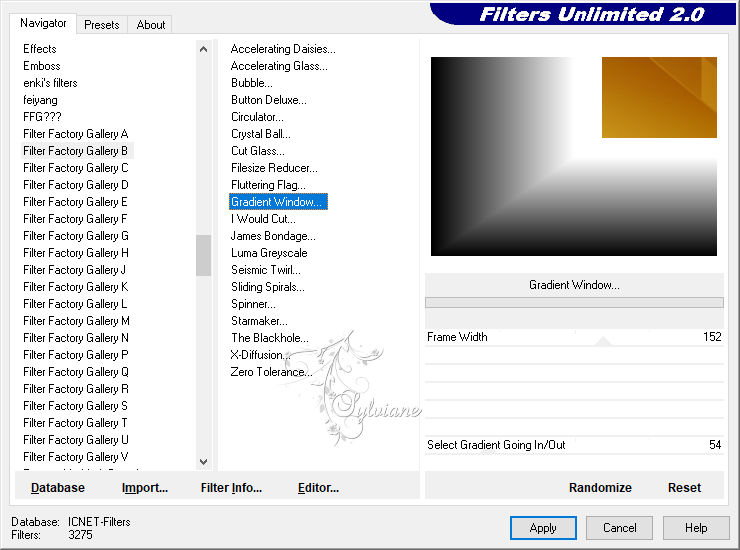
Task: Choose Cut Glass... filter
Action: [x=258, y=151]
